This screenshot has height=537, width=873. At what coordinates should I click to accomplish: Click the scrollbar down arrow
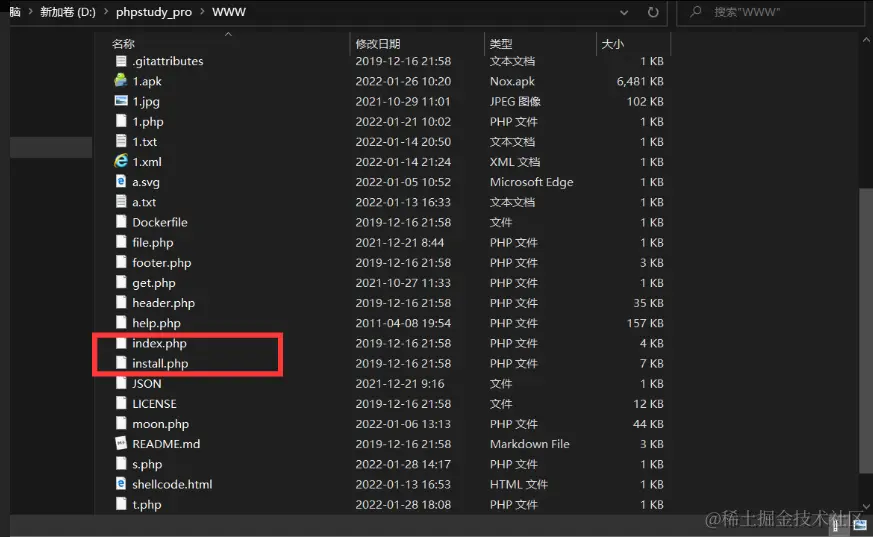pyautogui.click(x=866, y=506)
